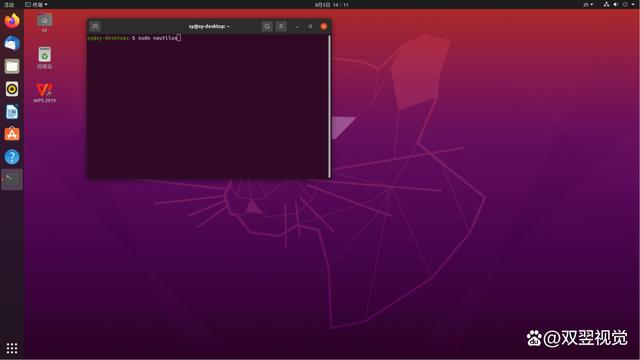Click the terminal vertical scrollbar
The image size is (640, 360).
[329, 106]
